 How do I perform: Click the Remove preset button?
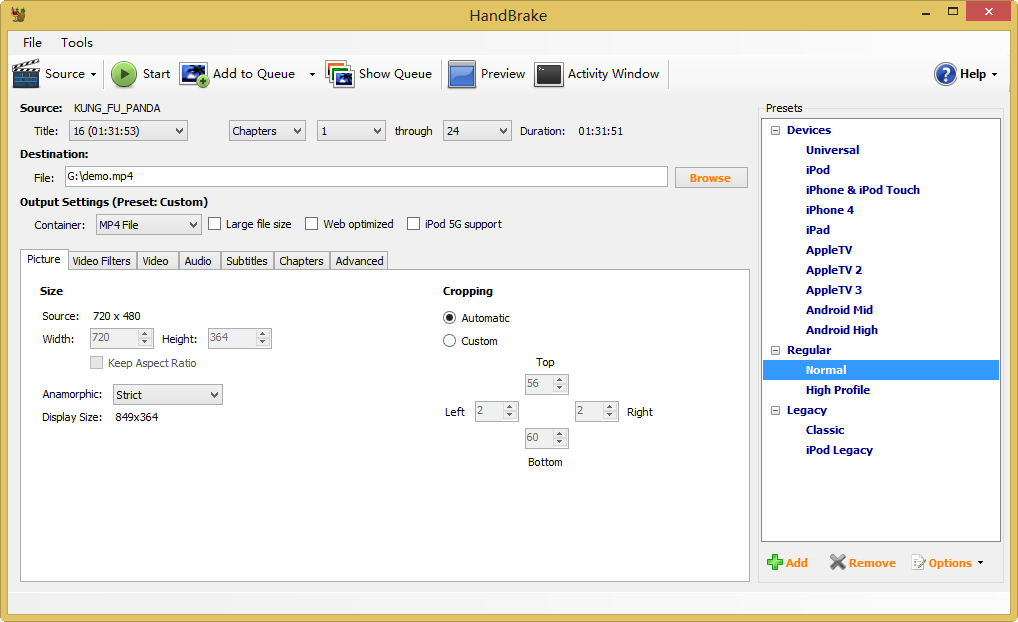(862, 563)
